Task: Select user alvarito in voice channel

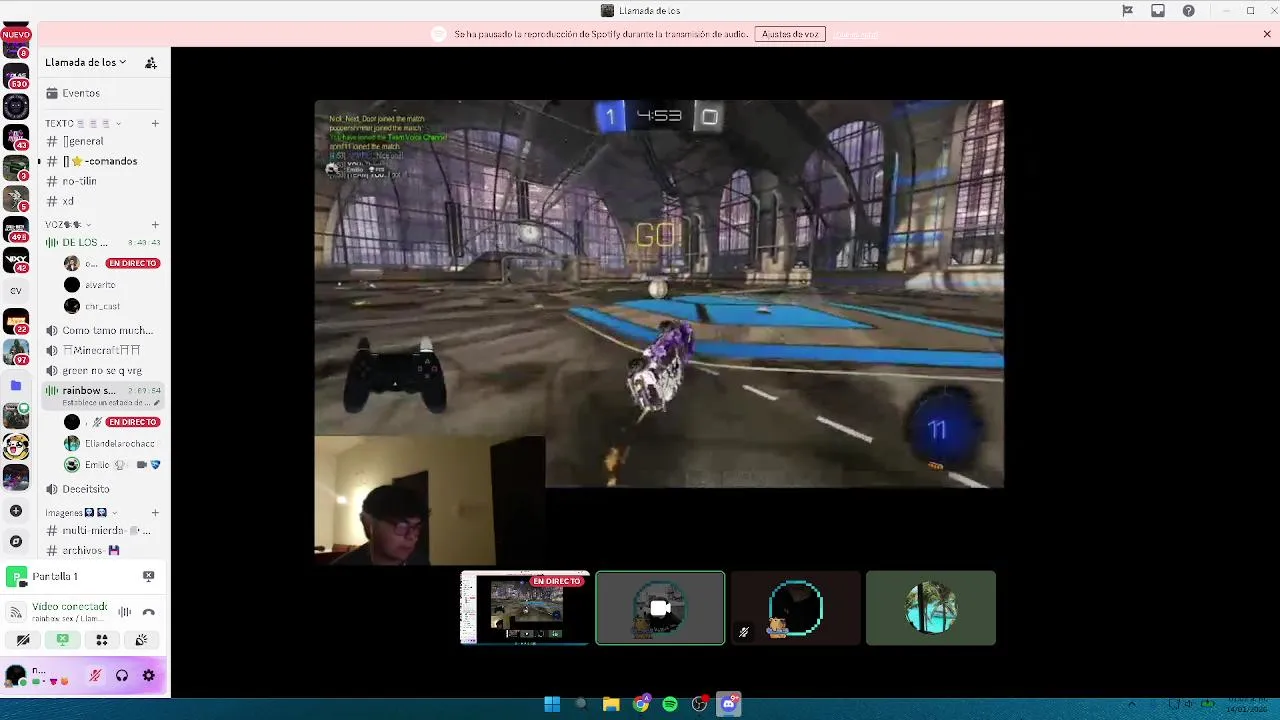Action: click(x=110, y=285)
